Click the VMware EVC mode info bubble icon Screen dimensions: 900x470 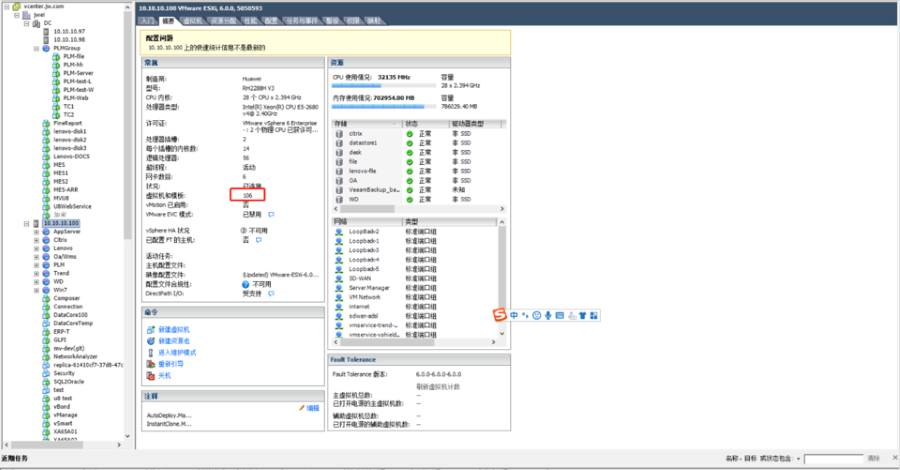[x=271, y=214]
